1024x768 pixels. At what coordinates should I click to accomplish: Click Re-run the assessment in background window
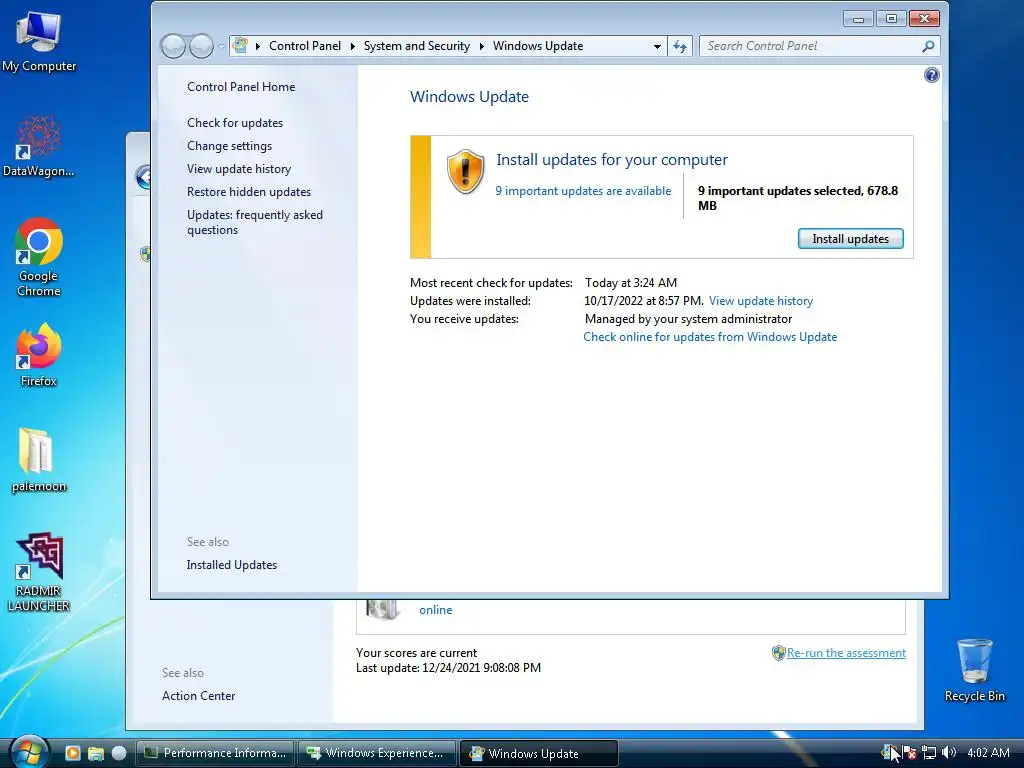tap(846, 653)
